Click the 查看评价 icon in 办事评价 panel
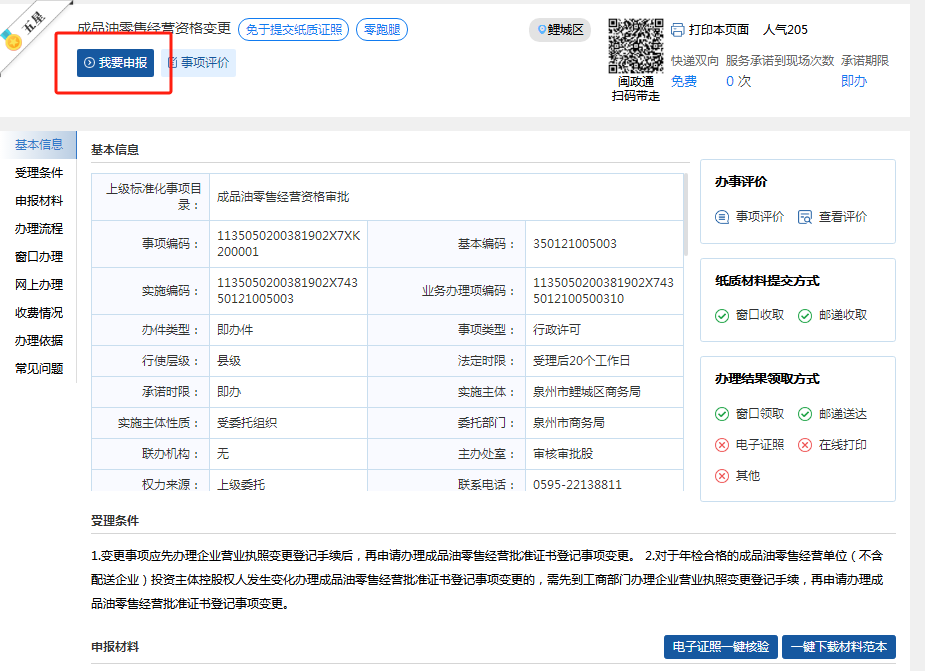 (x=805, y=217)
